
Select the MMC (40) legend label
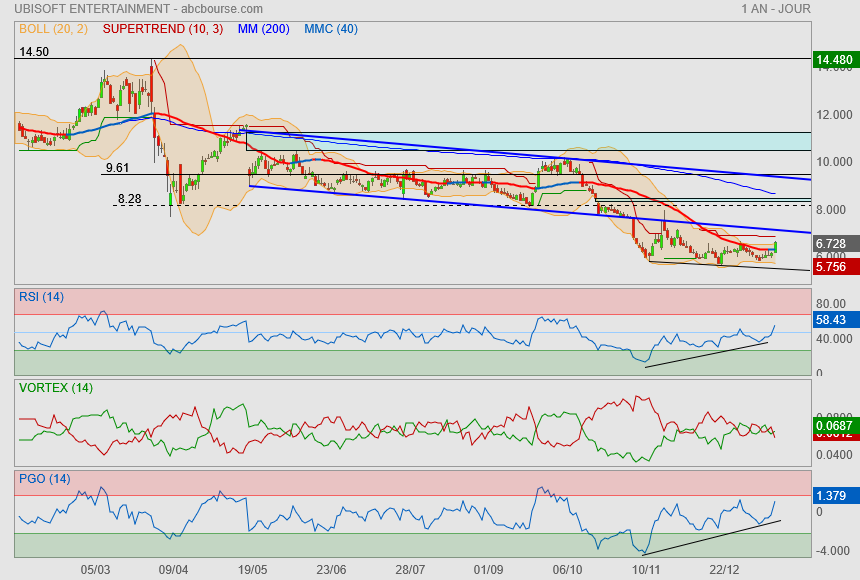(330, 29)
